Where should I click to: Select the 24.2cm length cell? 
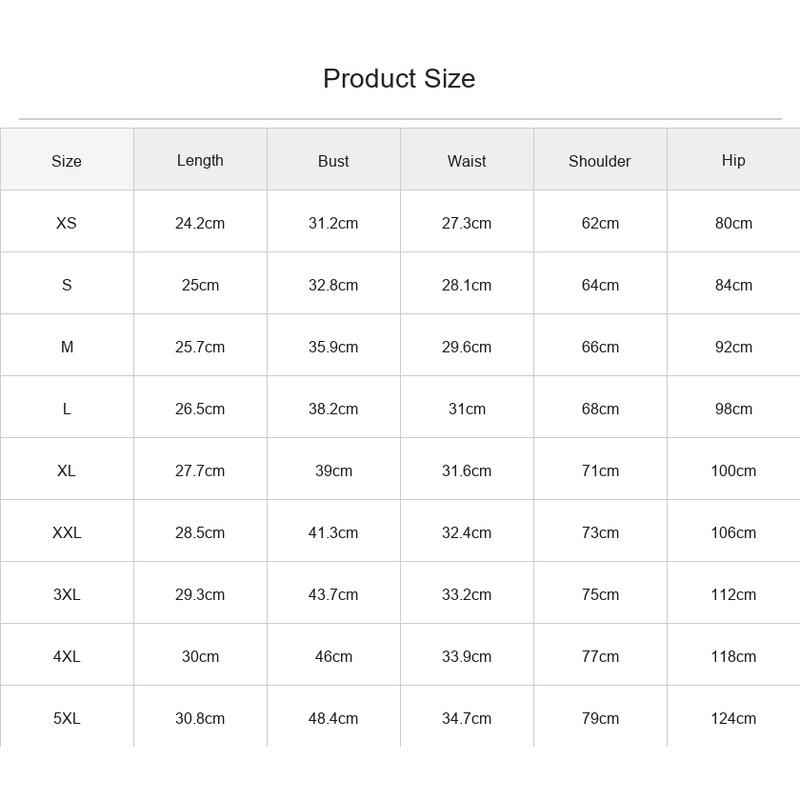(200, 223)
